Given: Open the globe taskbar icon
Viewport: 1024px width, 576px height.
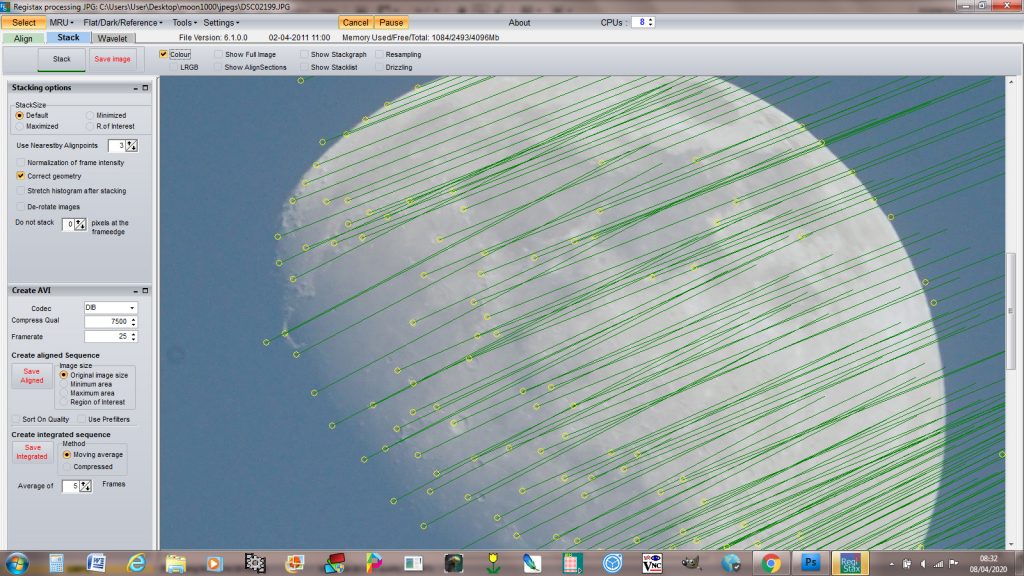Looking at the screenshot, I should pyautogui.click(x=731, y=563).
